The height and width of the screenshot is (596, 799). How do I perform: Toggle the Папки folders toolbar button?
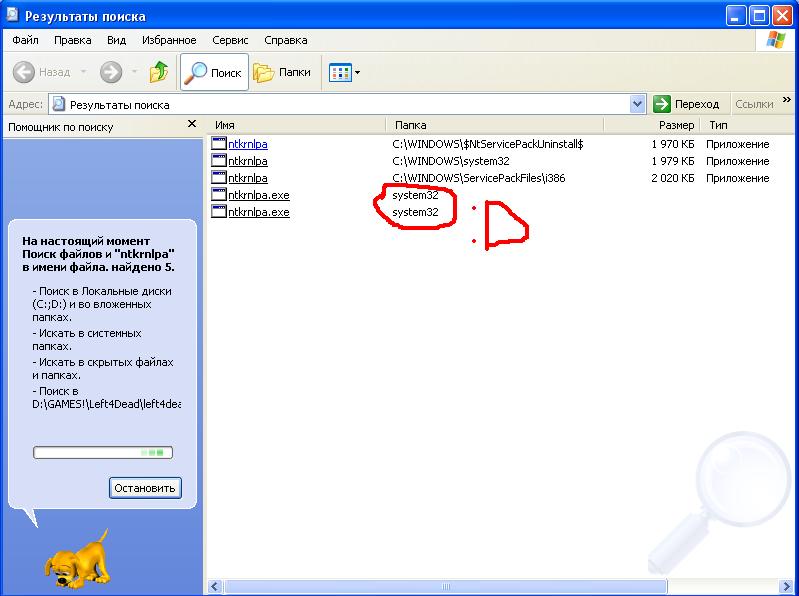pos(283,72)
